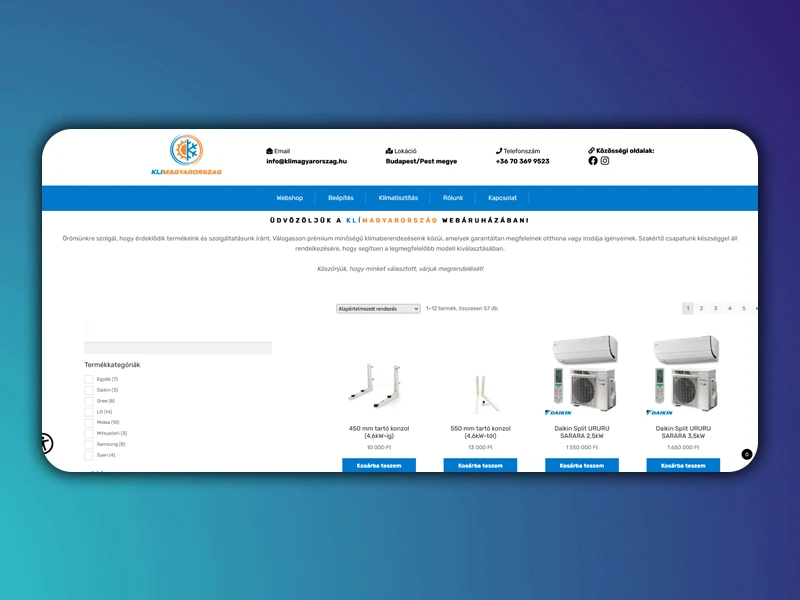Image resolution: width=800 pixels, height=600 pixels.
Task: Open the Instagram social page icon
Action: pyautogui.click(x=605, y=161)
